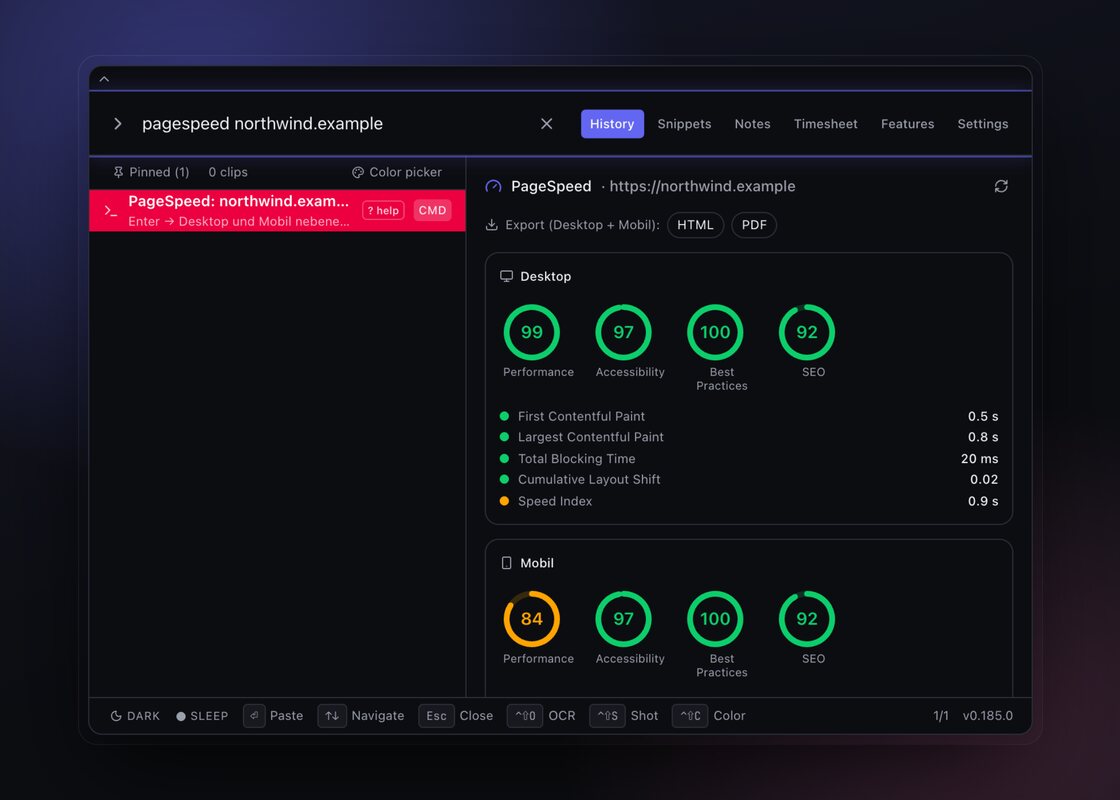Click the Desktop SEO score 92 gauge
The image size is (1120, 800).
click(x=806, y=332)
